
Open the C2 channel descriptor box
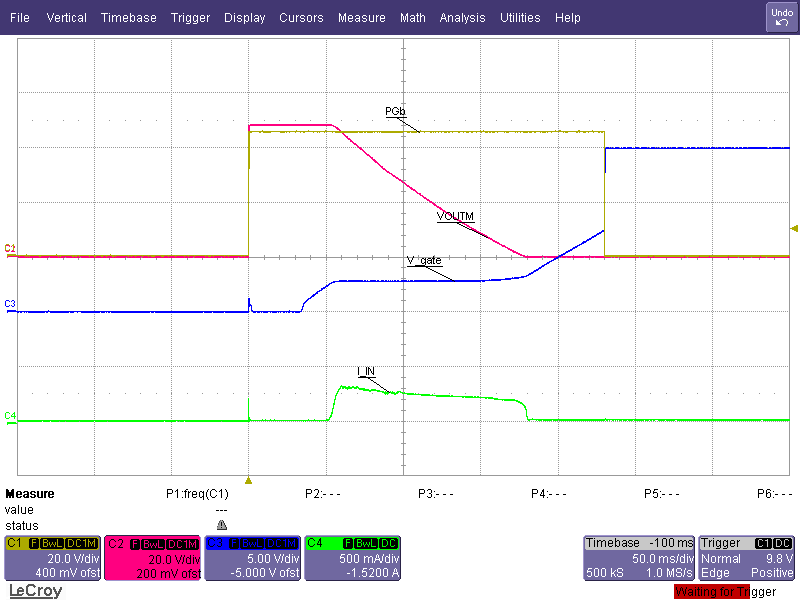click(153, 557)
